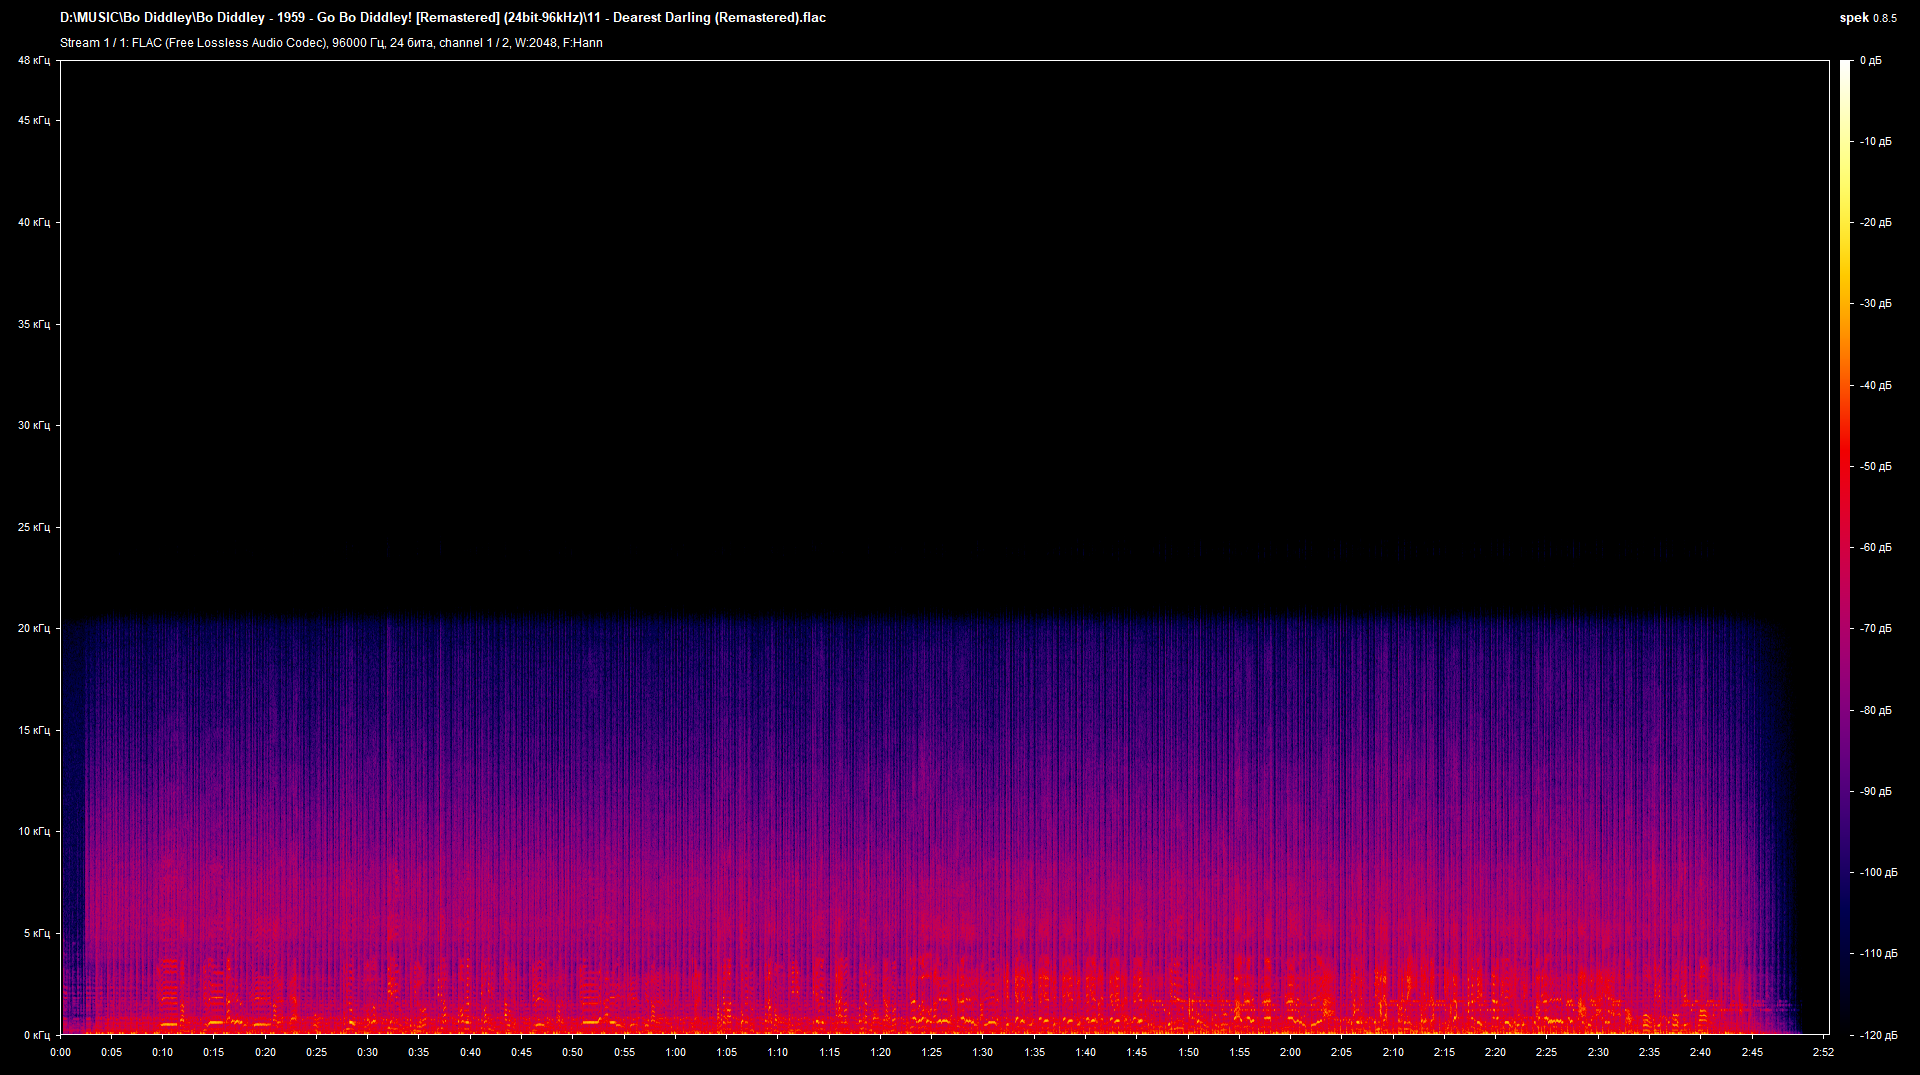Select the 2:52 end time marker
This screenshot has height=1075, width=1920.
[x=1823, y=1052]
